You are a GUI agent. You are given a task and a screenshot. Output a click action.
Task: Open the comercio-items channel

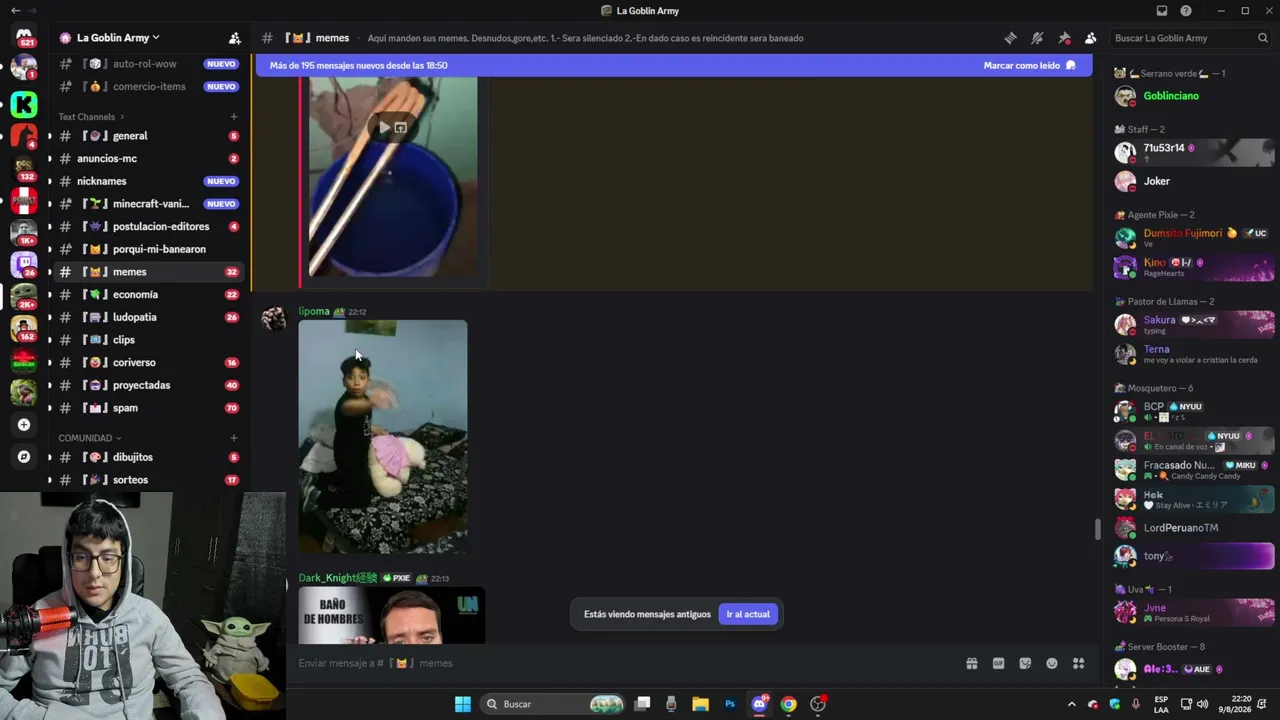coord(148,86)
